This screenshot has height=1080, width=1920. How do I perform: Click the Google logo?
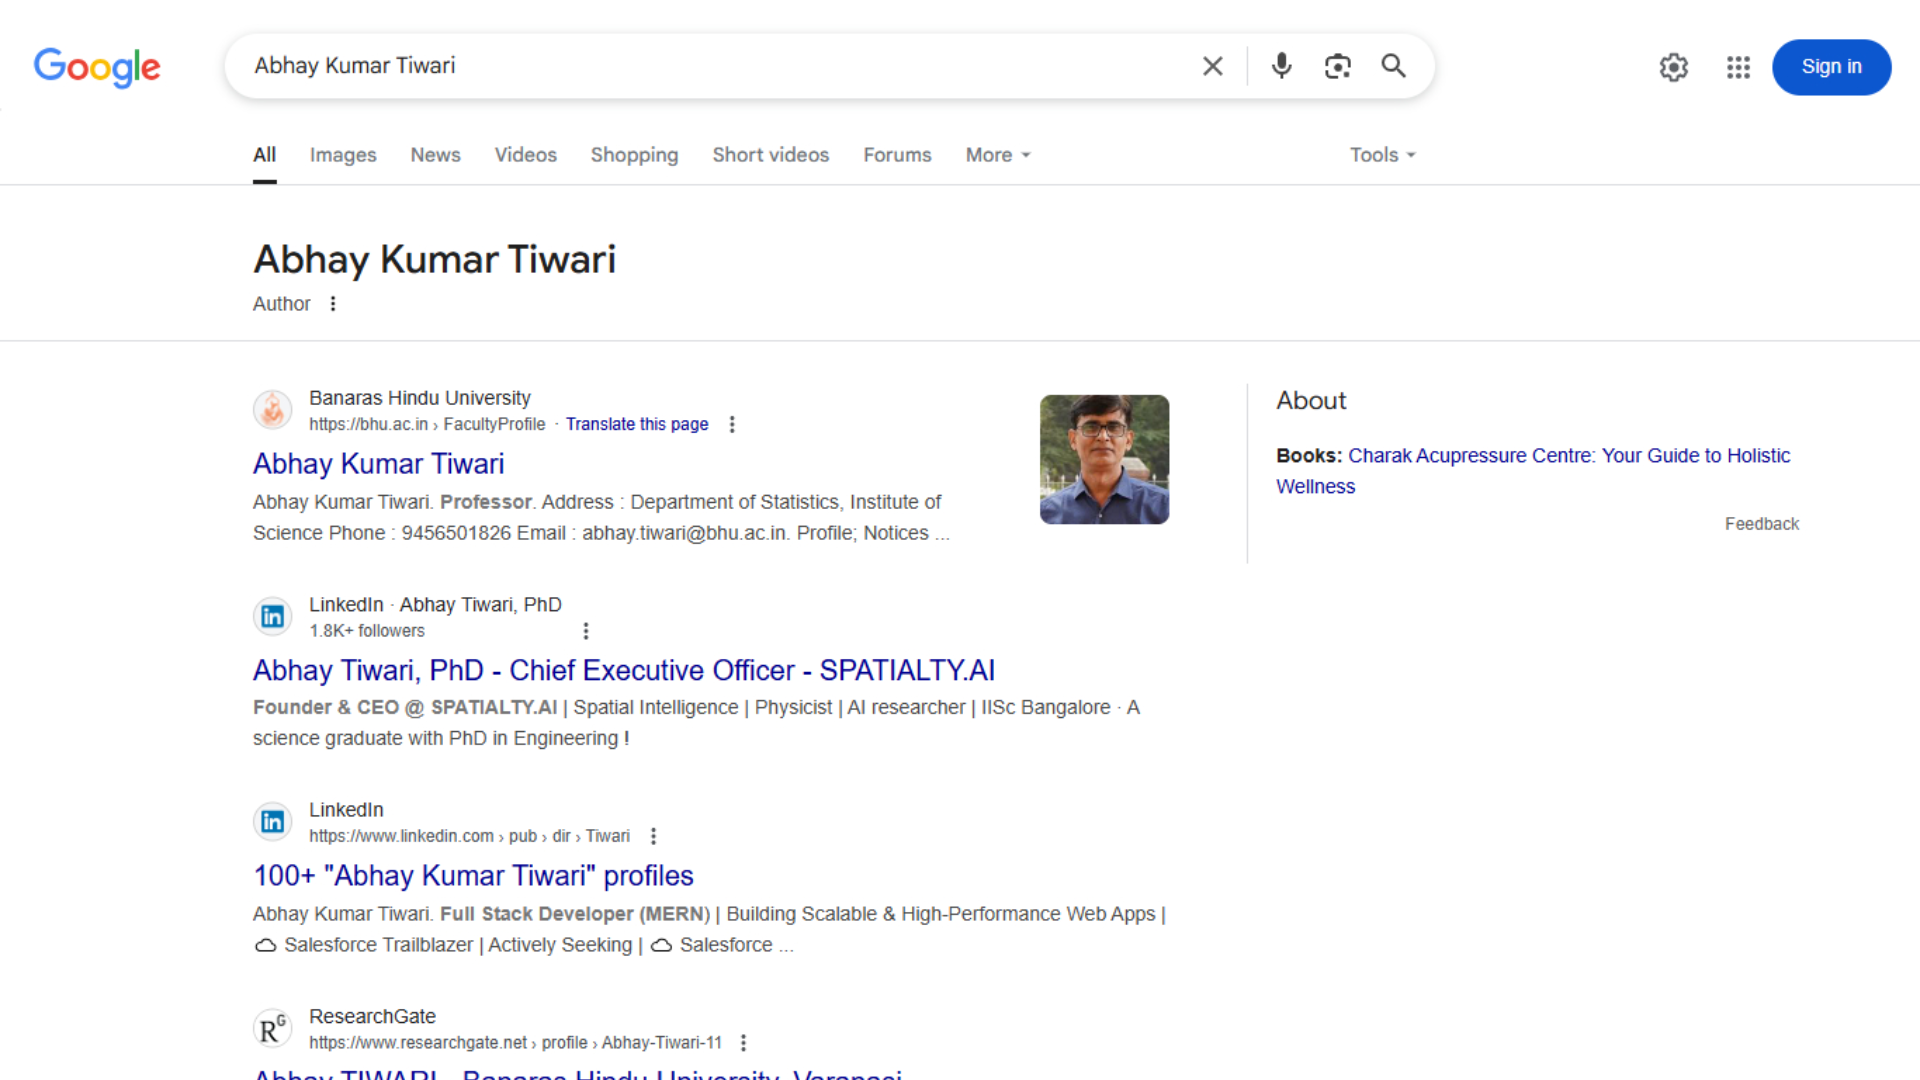(97, 67)
